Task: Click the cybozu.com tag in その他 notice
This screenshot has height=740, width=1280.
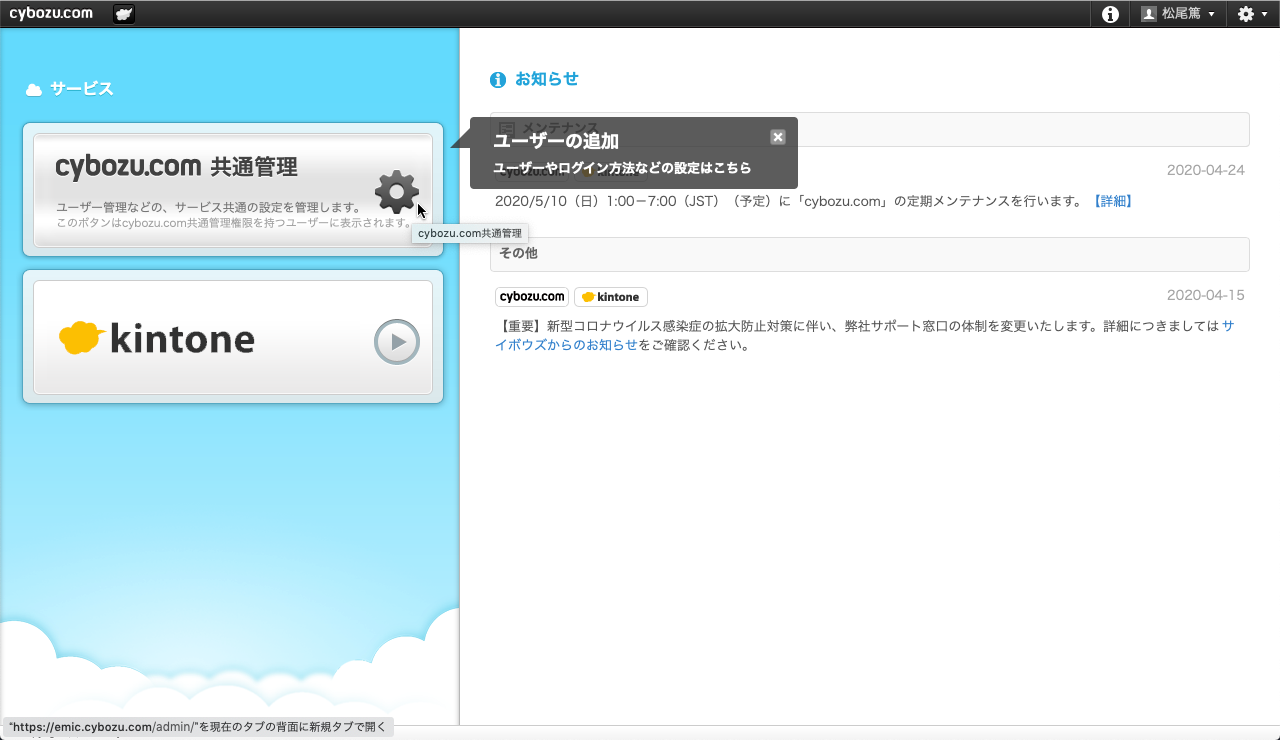Action: tap(532, 297)
